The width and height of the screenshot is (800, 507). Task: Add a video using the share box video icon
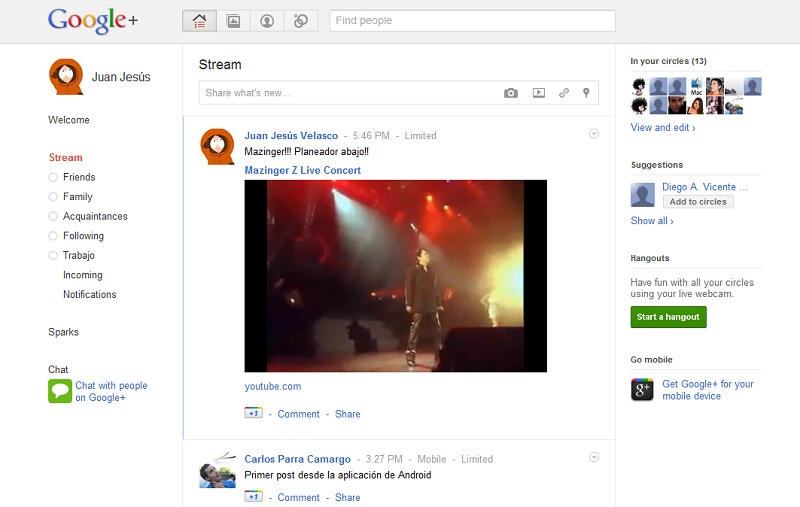539,93
